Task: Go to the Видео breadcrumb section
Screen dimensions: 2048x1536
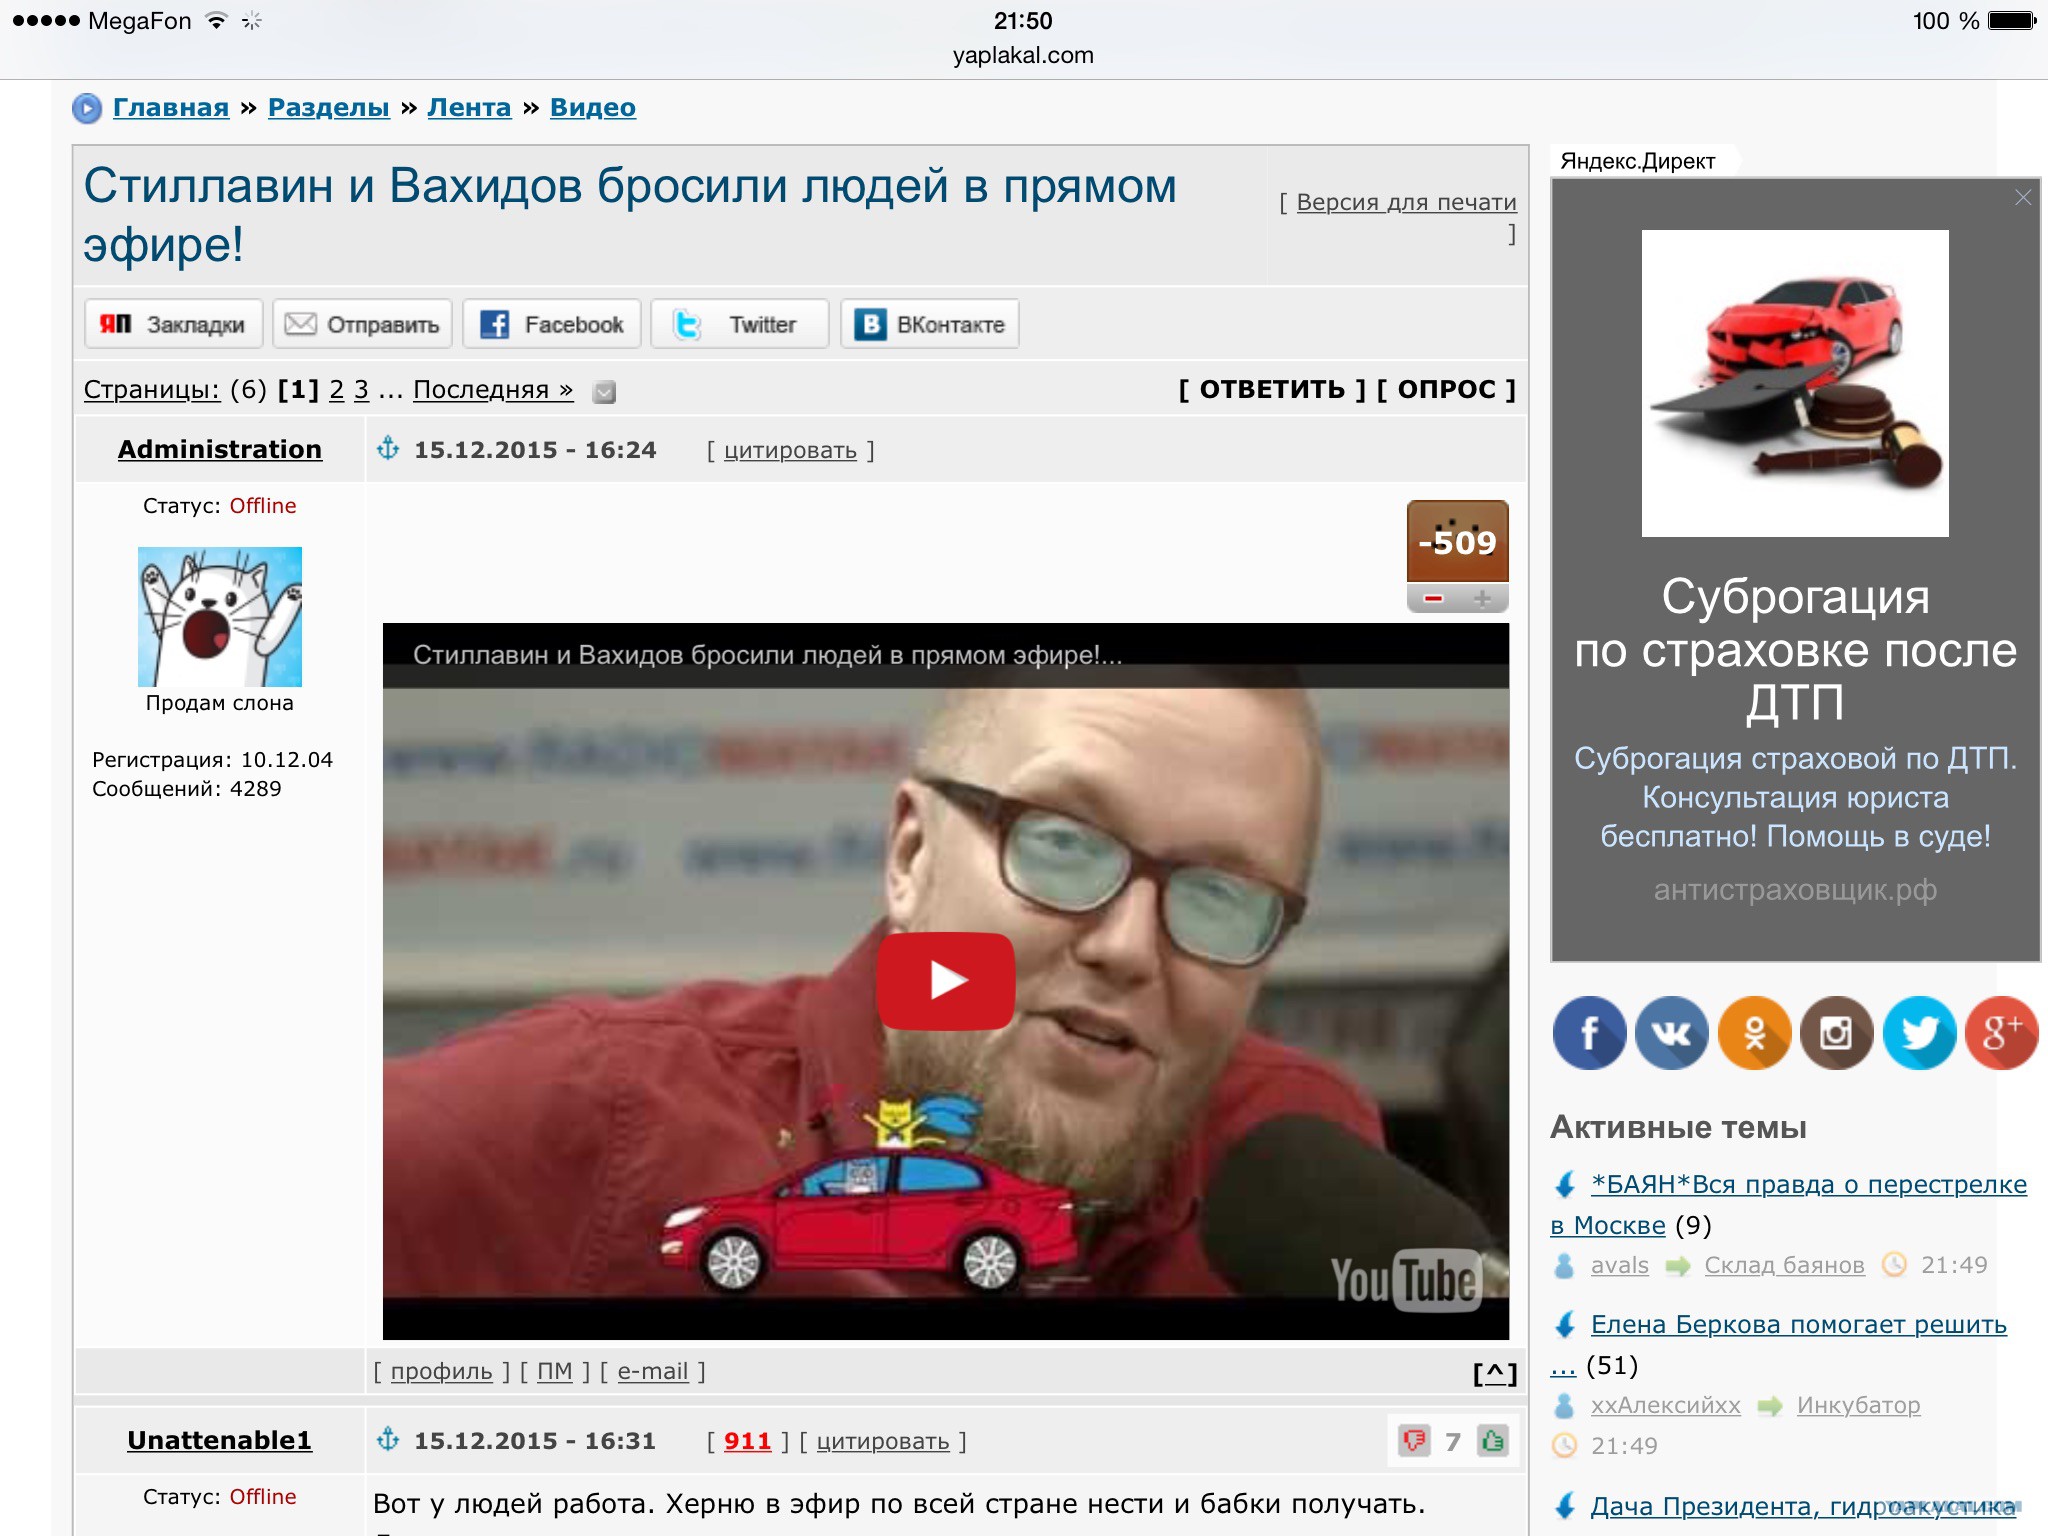Action: click(x=592, y=107)
